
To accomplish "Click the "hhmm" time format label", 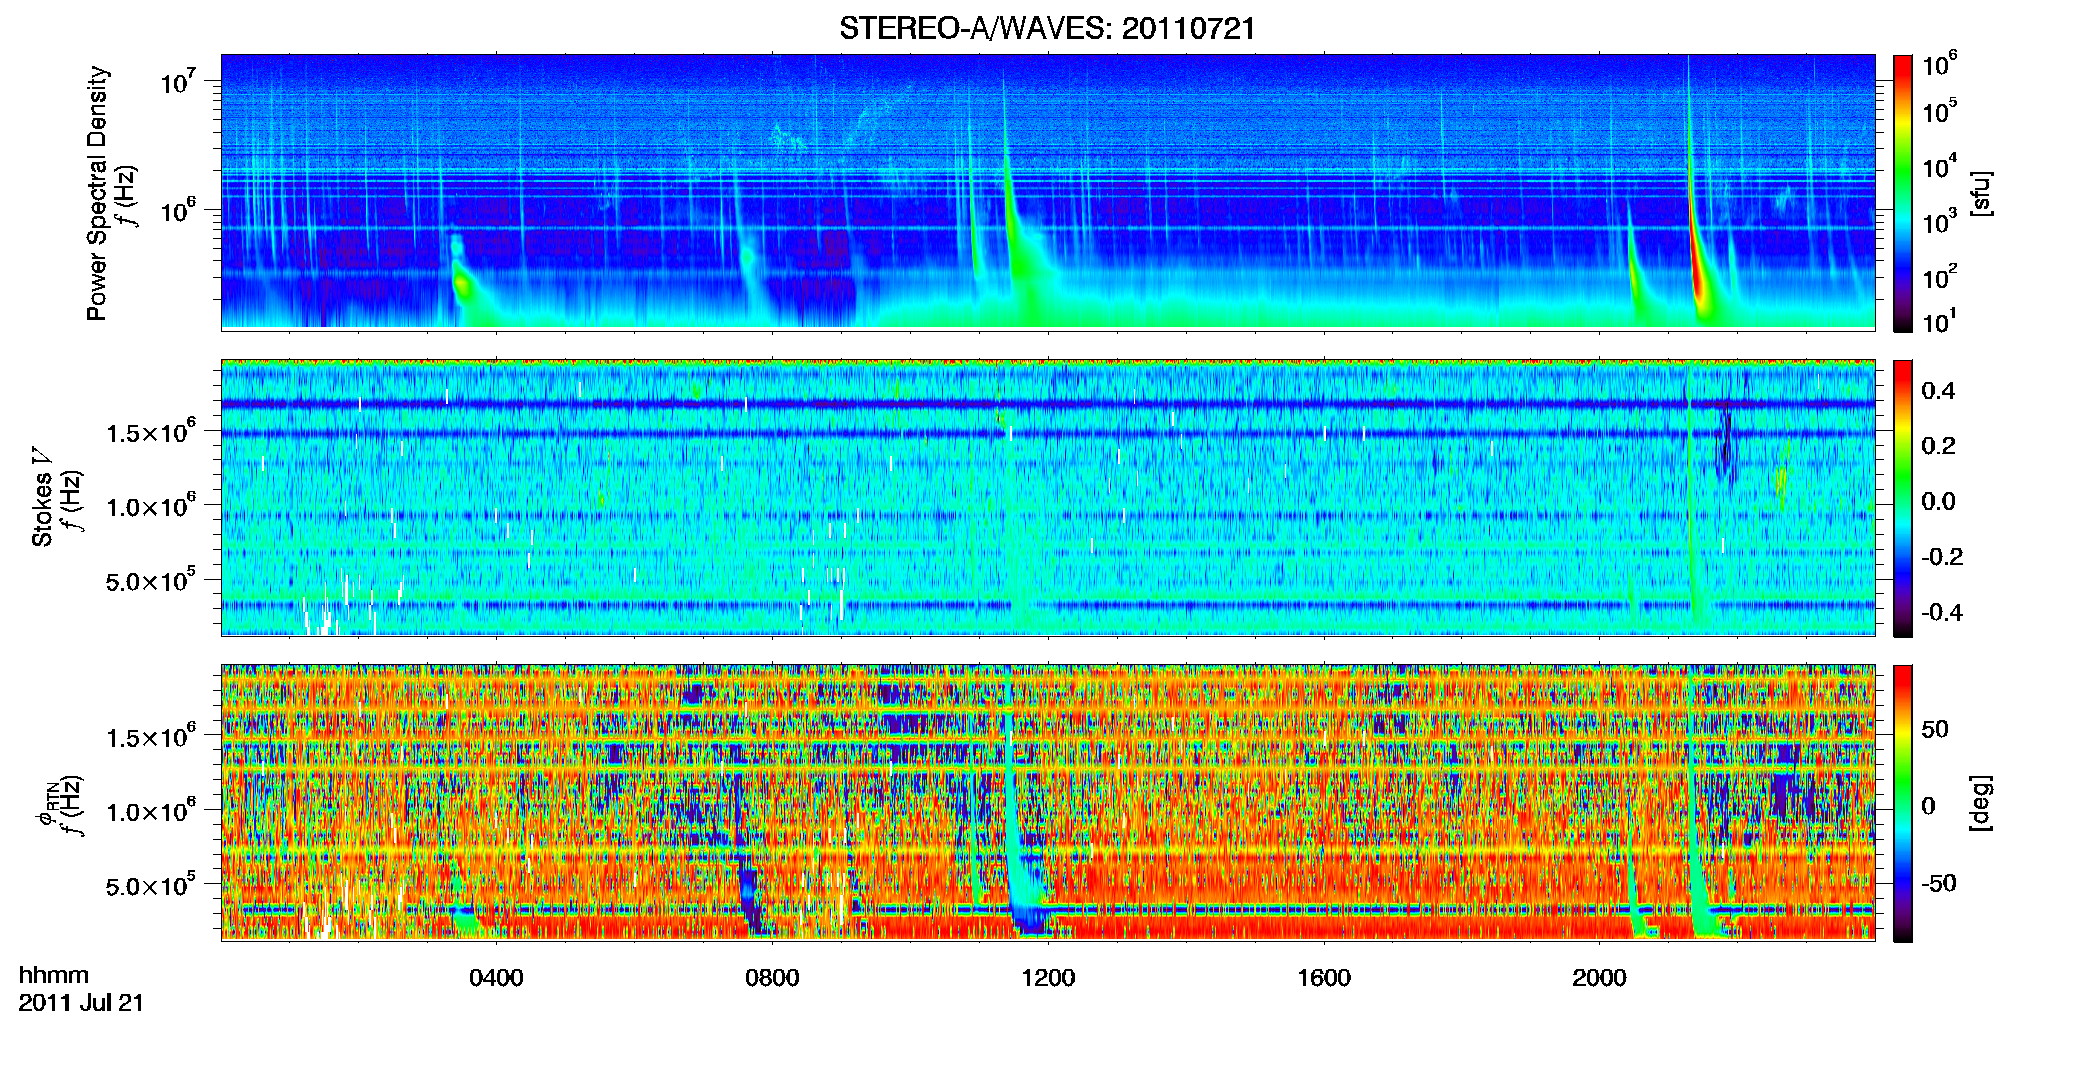I will click(54, 976).
